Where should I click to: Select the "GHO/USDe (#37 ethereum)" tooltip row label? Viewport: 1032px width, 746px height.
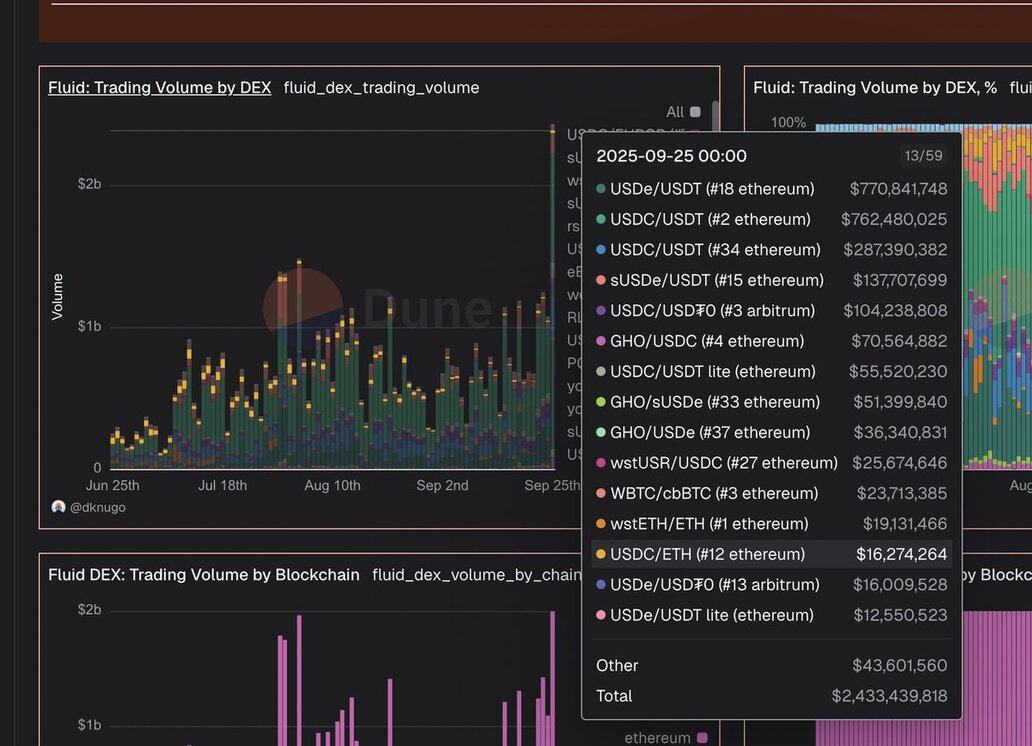[x=710, y=433]
